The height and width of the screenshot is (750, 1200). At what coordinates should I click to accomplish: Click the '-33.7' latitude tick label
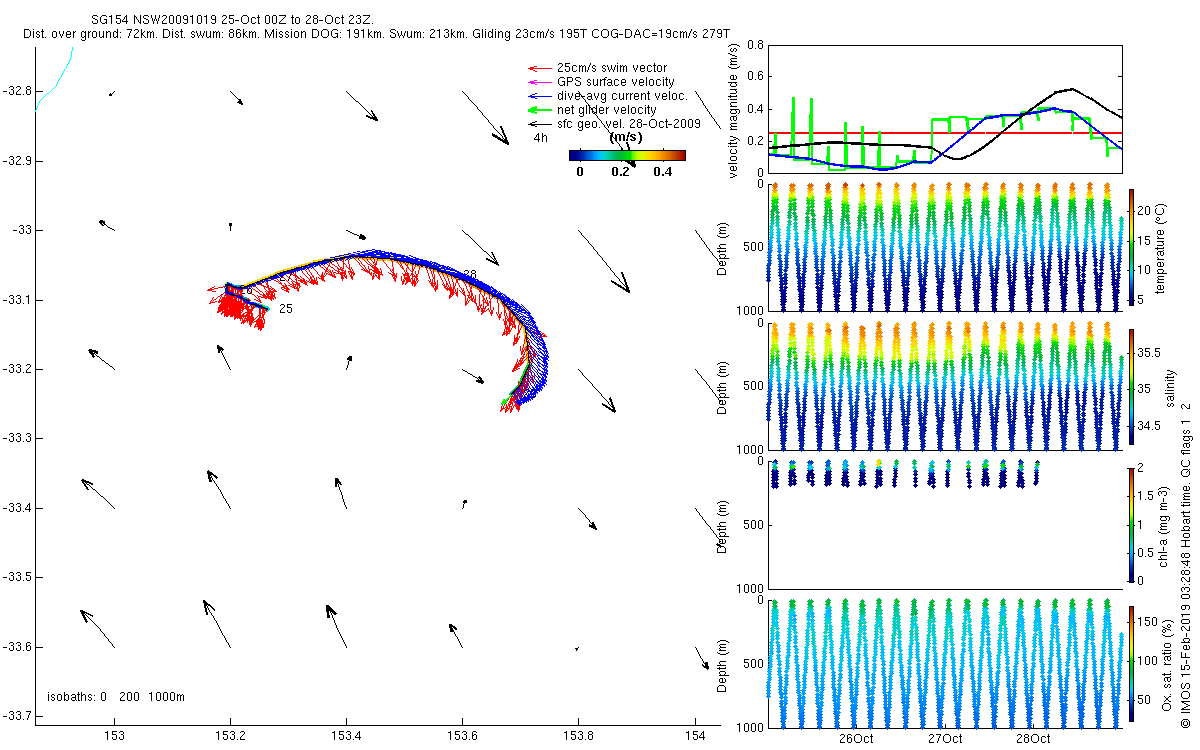point(17,716)
